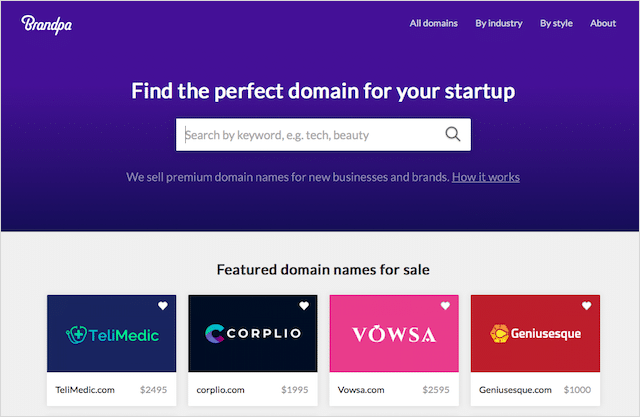
Task: Favorite TeliMedic with the heart icon
Action: pyautogui.click(x=163, y=306)
